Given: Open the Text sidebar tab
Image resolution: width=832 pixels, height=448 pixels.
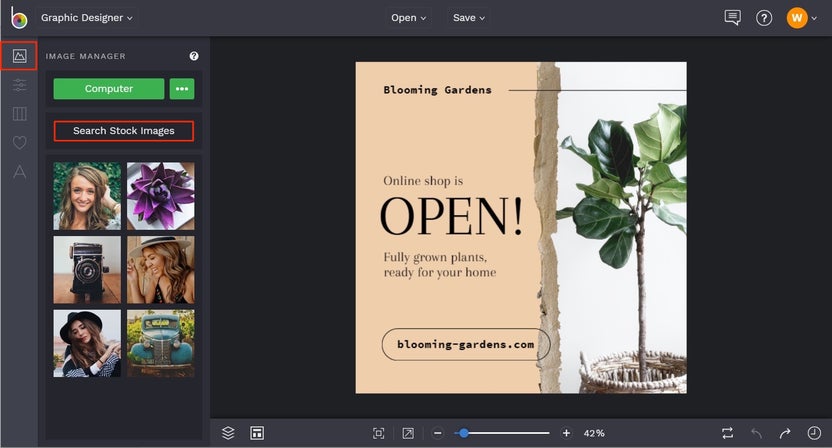Looking at the screenshot, I should point(20,171).
